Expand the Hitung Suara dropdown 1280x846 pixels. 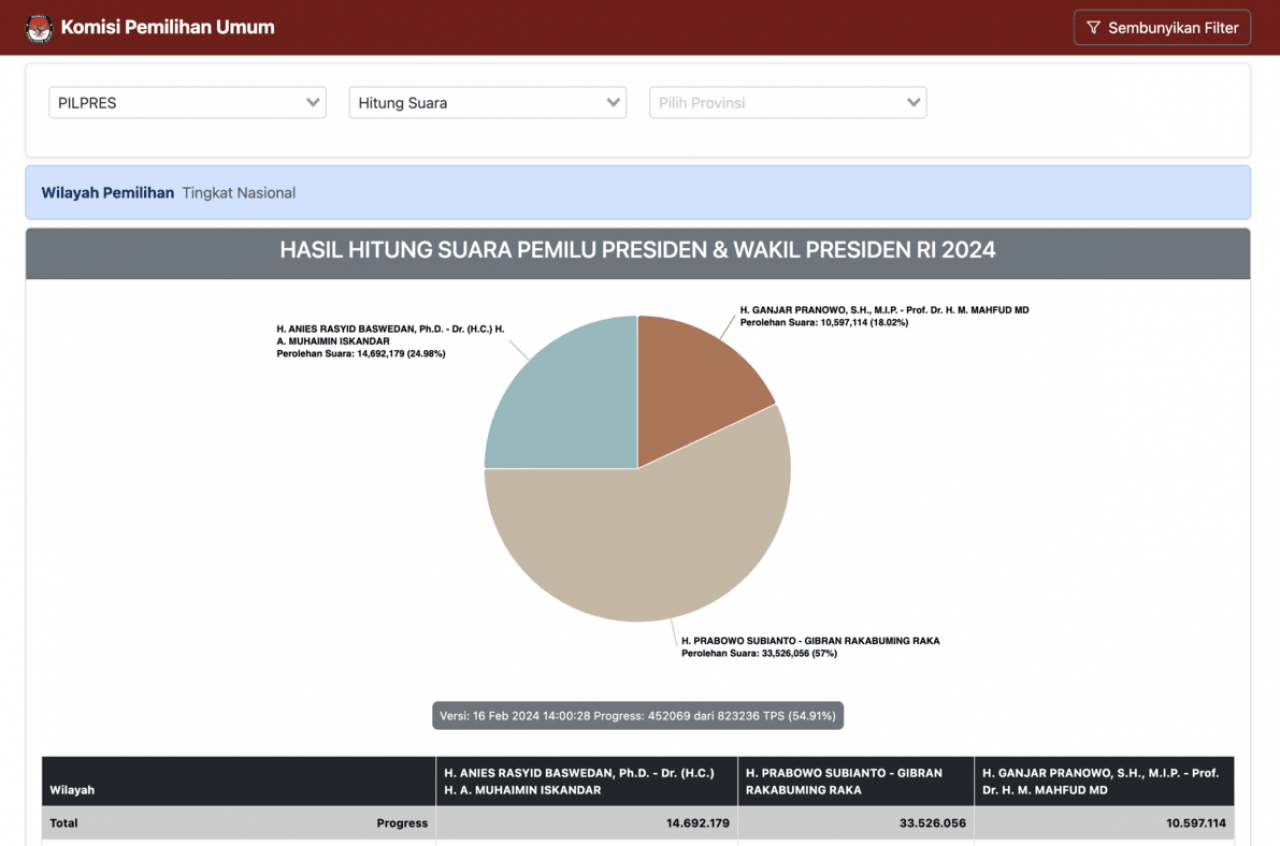pyautogui.click(x=487, y=103)
